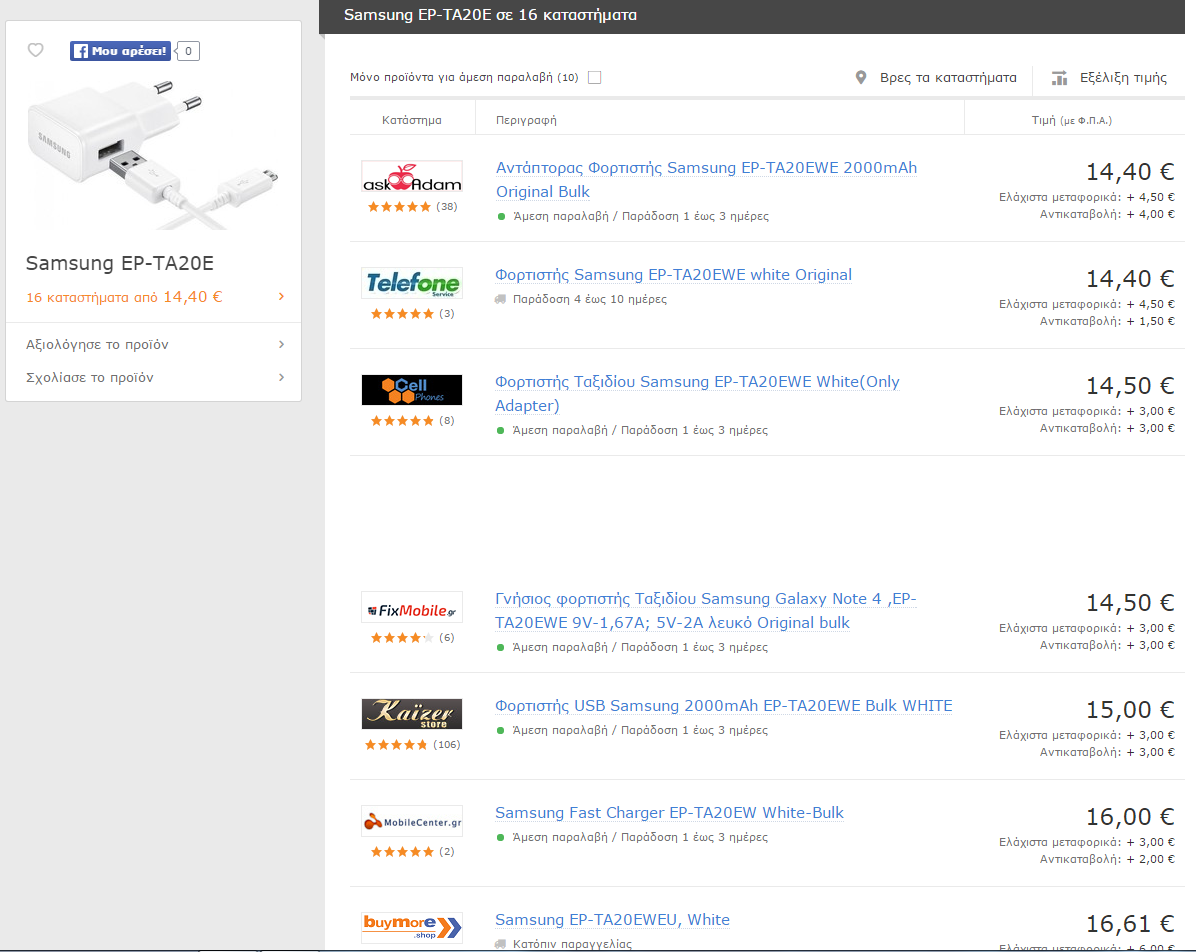Click the Facebook 'Μου αρέσει!' like button

click(x=121, y=51)
